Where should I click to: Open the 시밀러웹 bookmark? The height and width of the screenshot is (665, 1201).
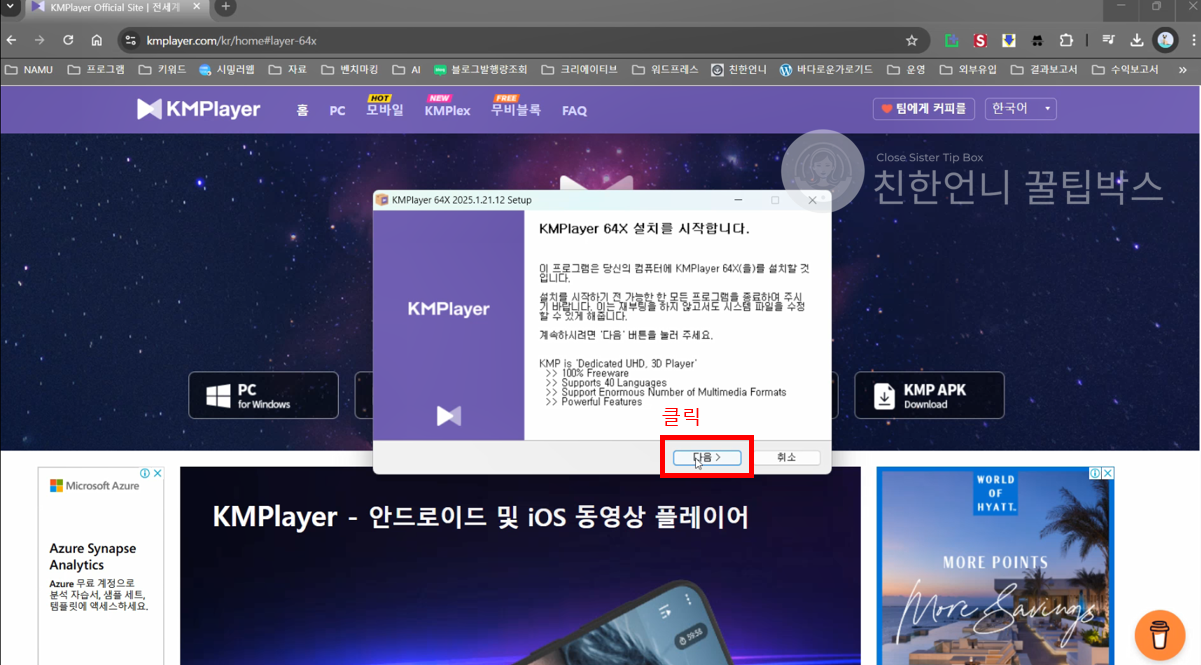227,70
